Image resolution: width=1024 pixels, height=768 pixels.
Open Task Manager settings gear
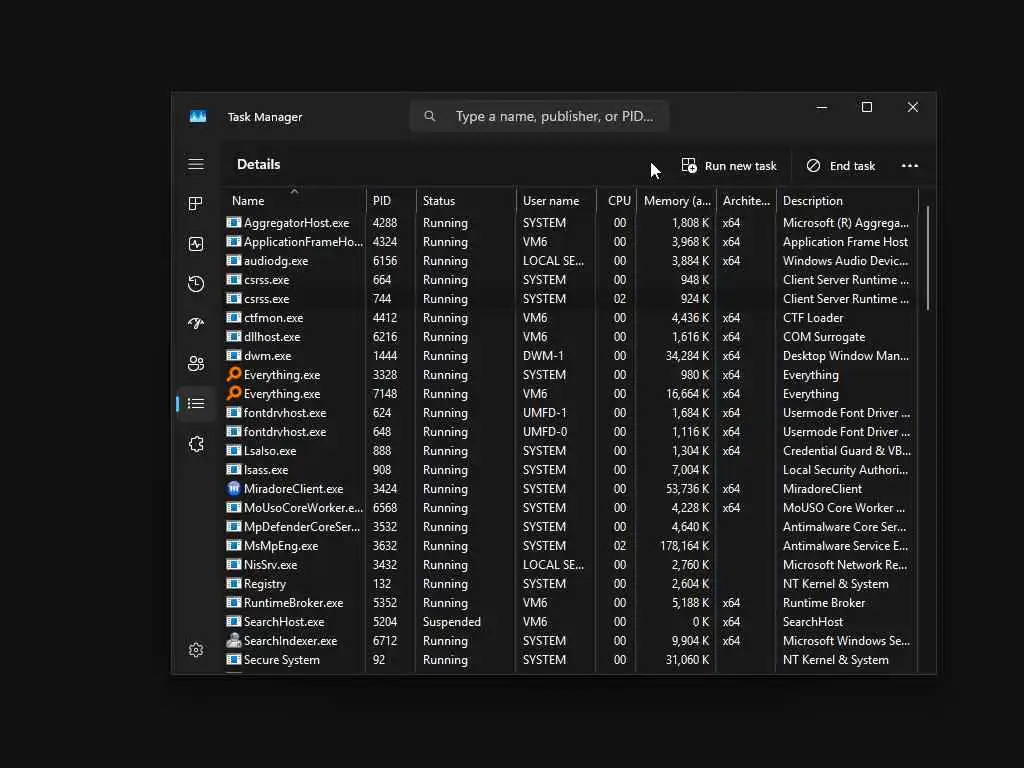[196, 650]
